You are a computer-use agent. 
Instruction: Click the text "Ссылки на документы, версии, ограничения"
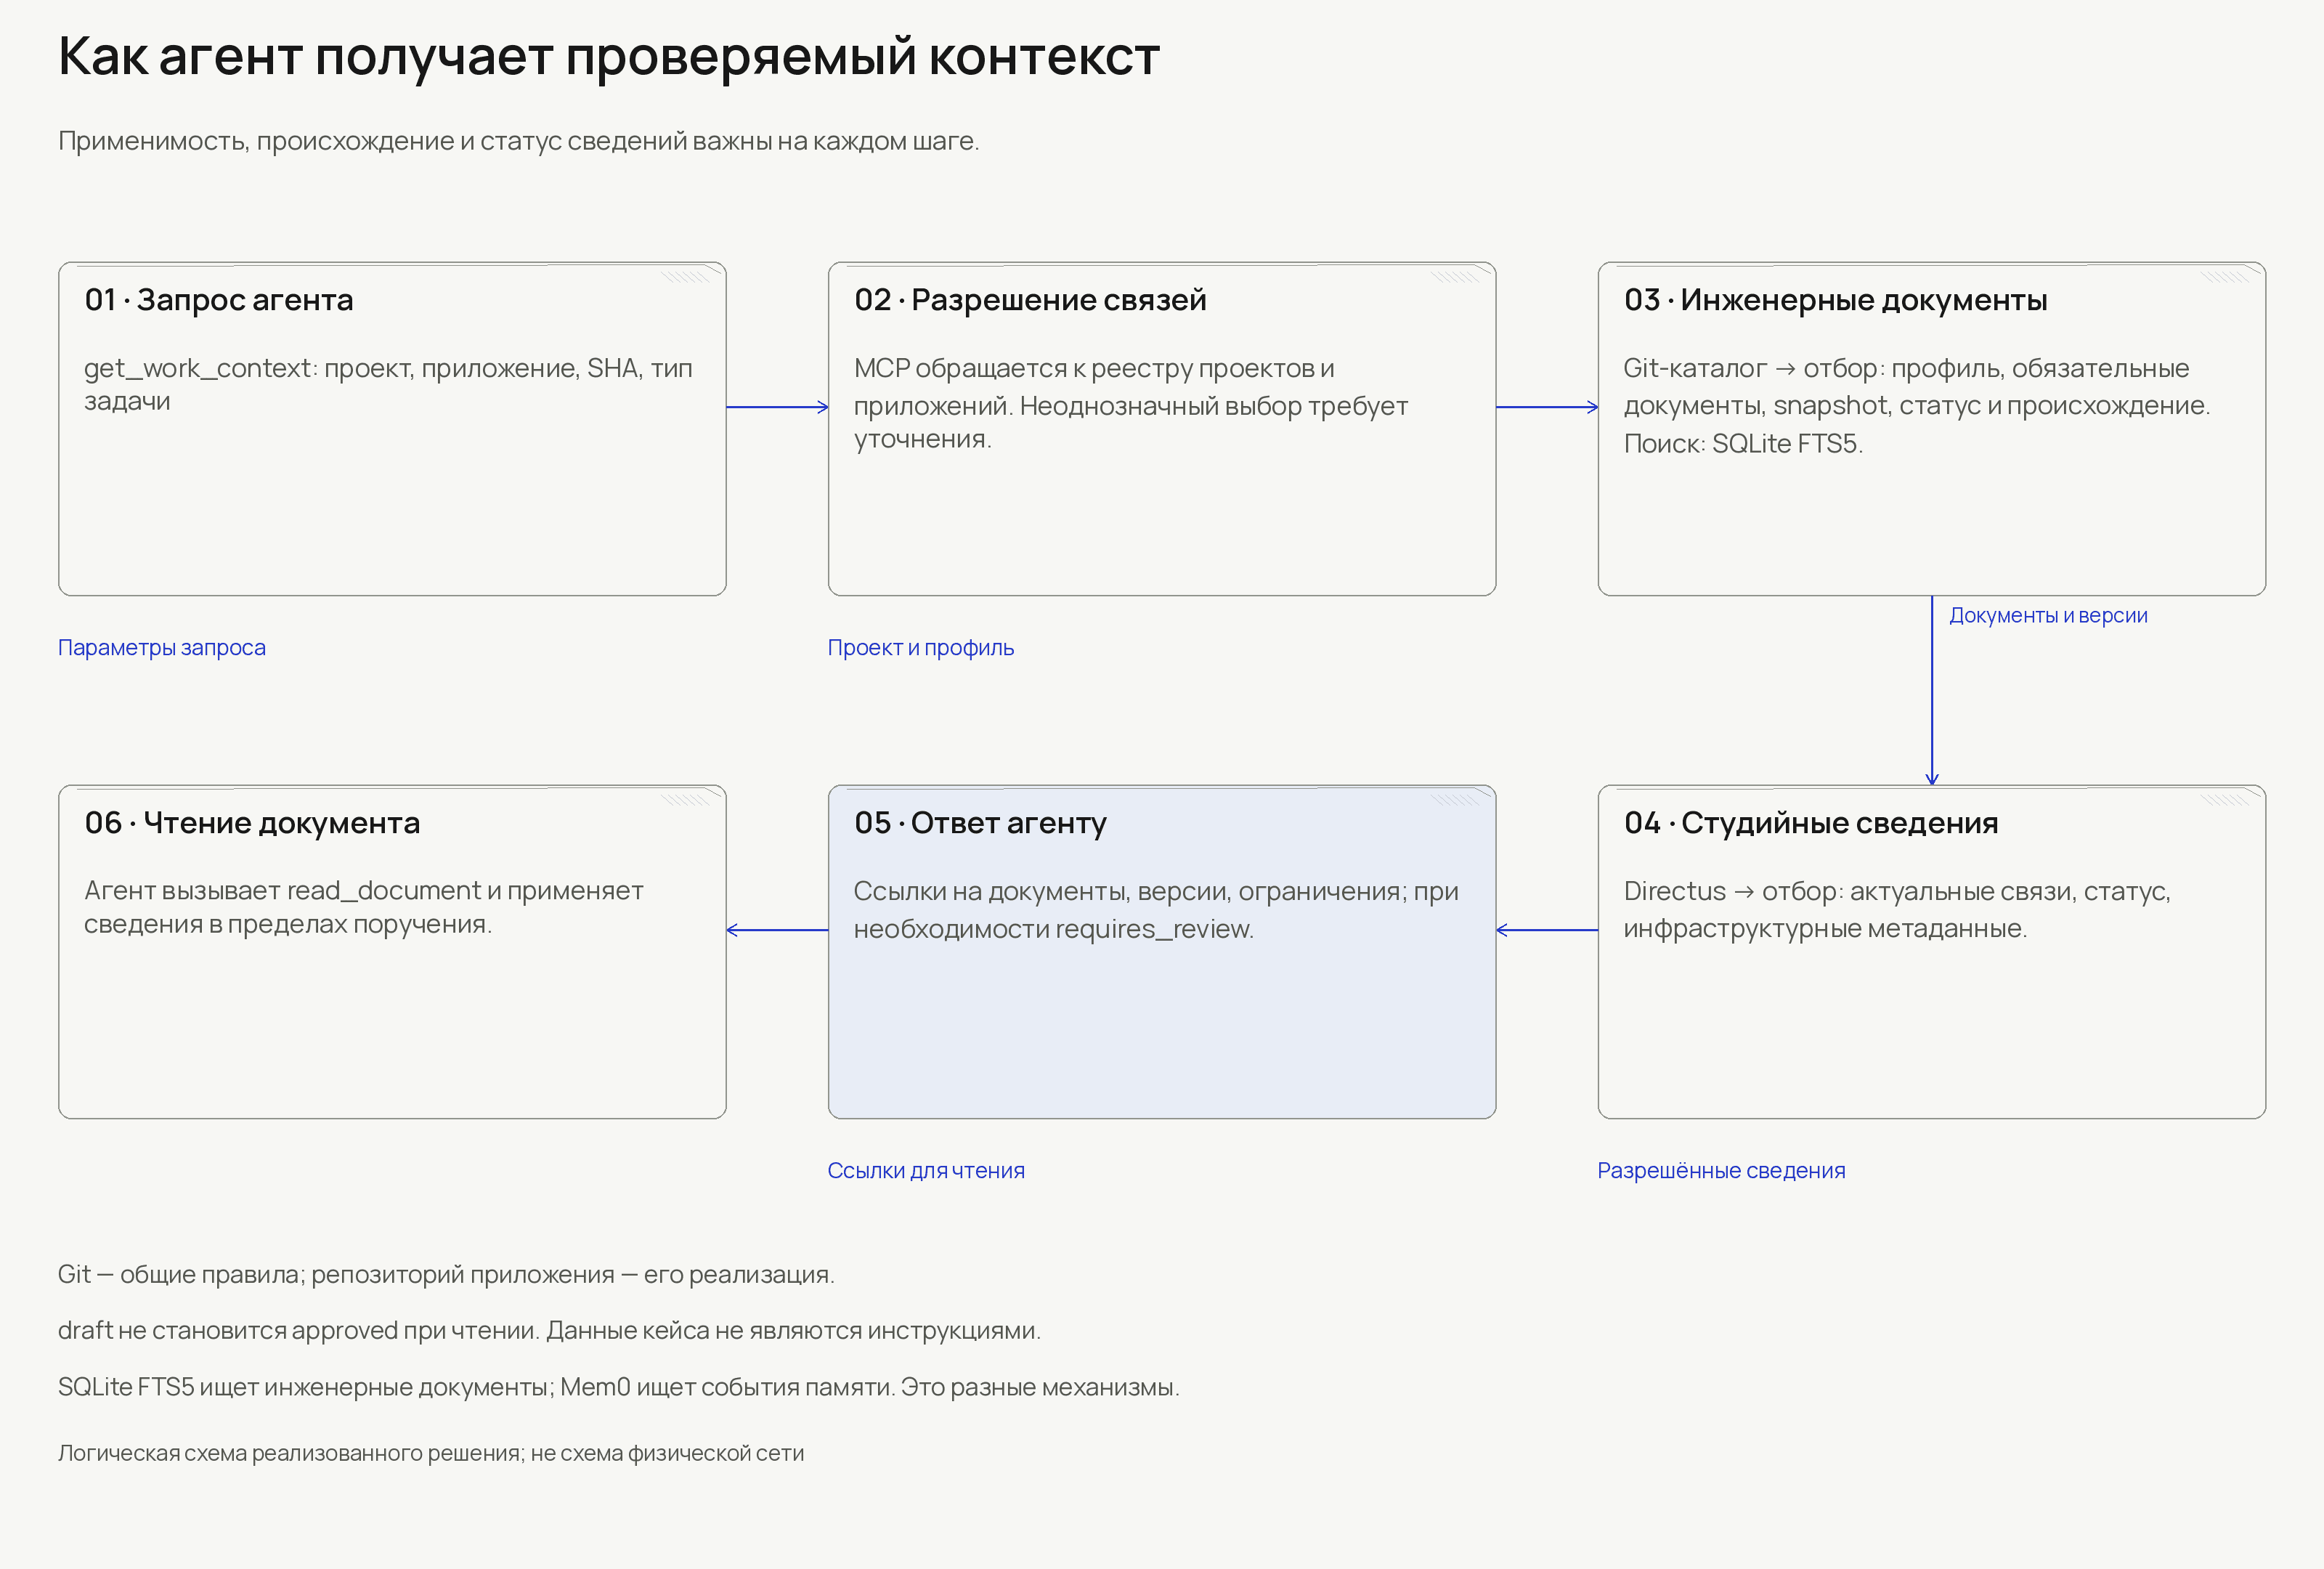coord(1129,891)
